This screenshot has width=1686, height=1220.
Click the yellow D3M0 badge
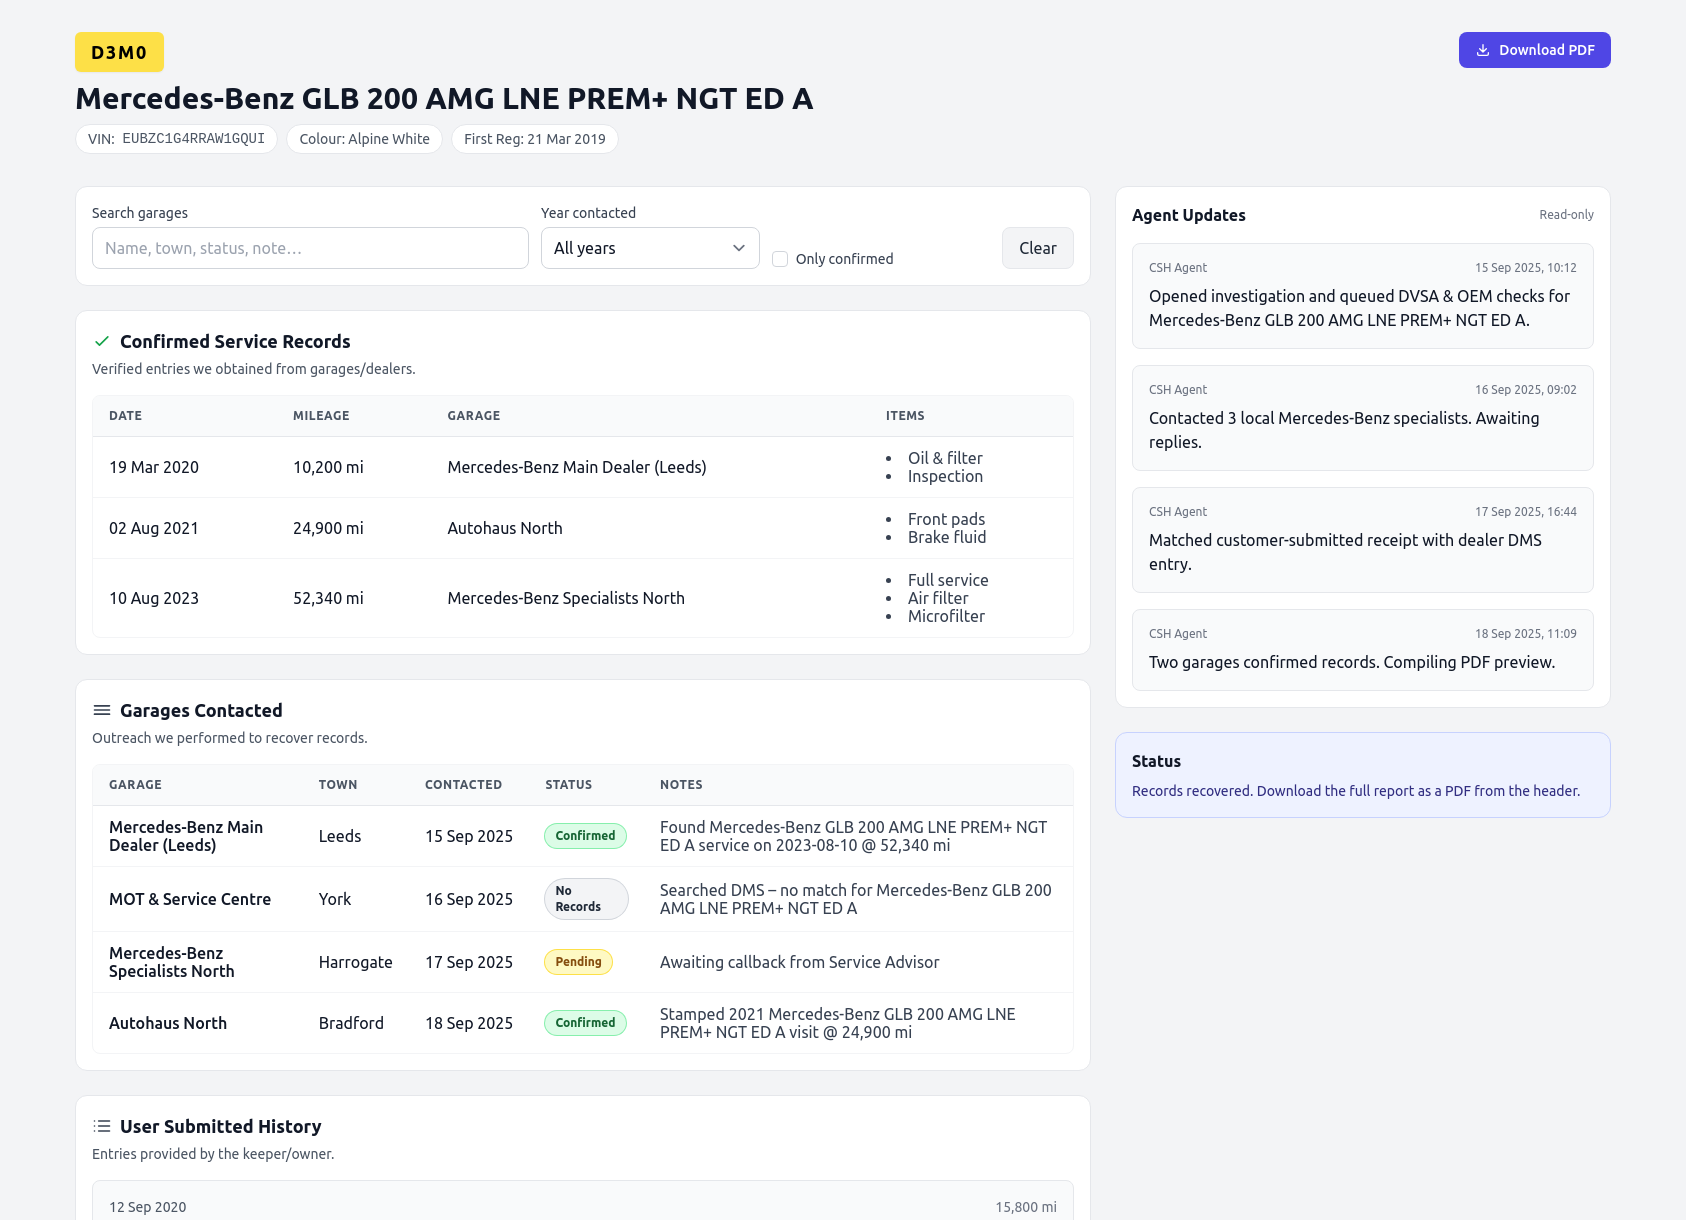(119, 51)
